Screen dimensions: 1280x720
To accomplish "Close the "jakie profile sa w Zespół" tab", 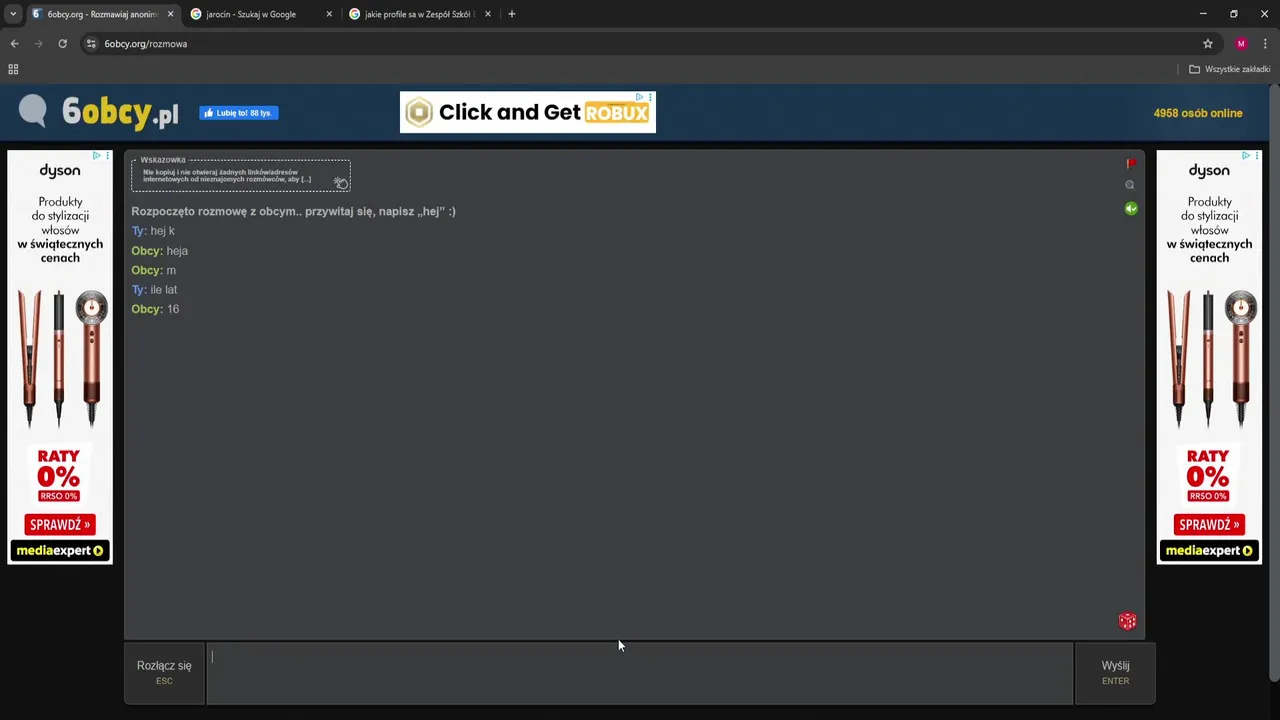I will [488, 14].
